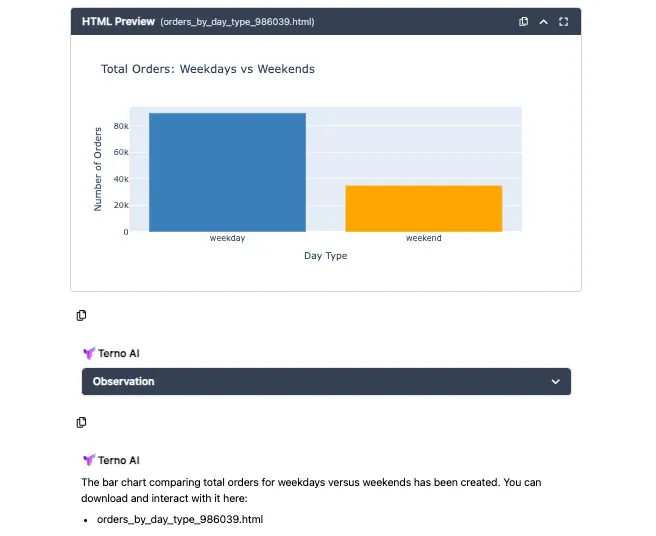Click the Terno AI logo above Observation

(x=89, y=353)
